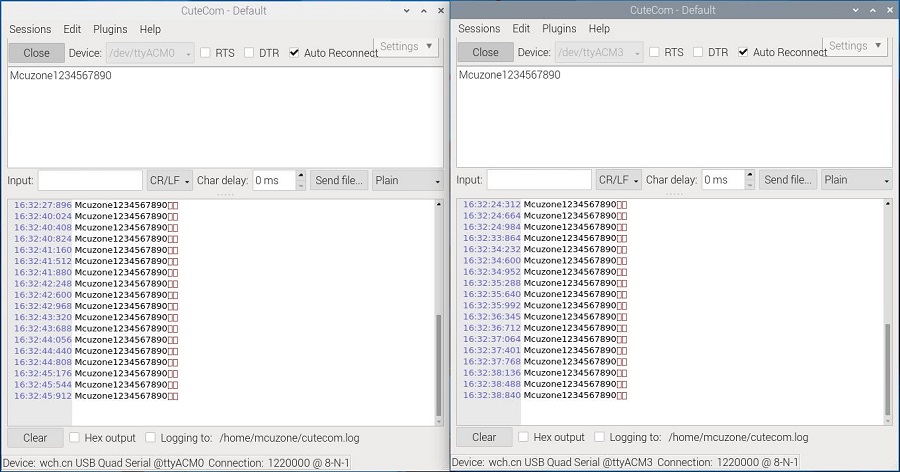Screen dimensions: 900x472
Task: Click ttyACM3 connection status bar text
Action: pos(624,462)
